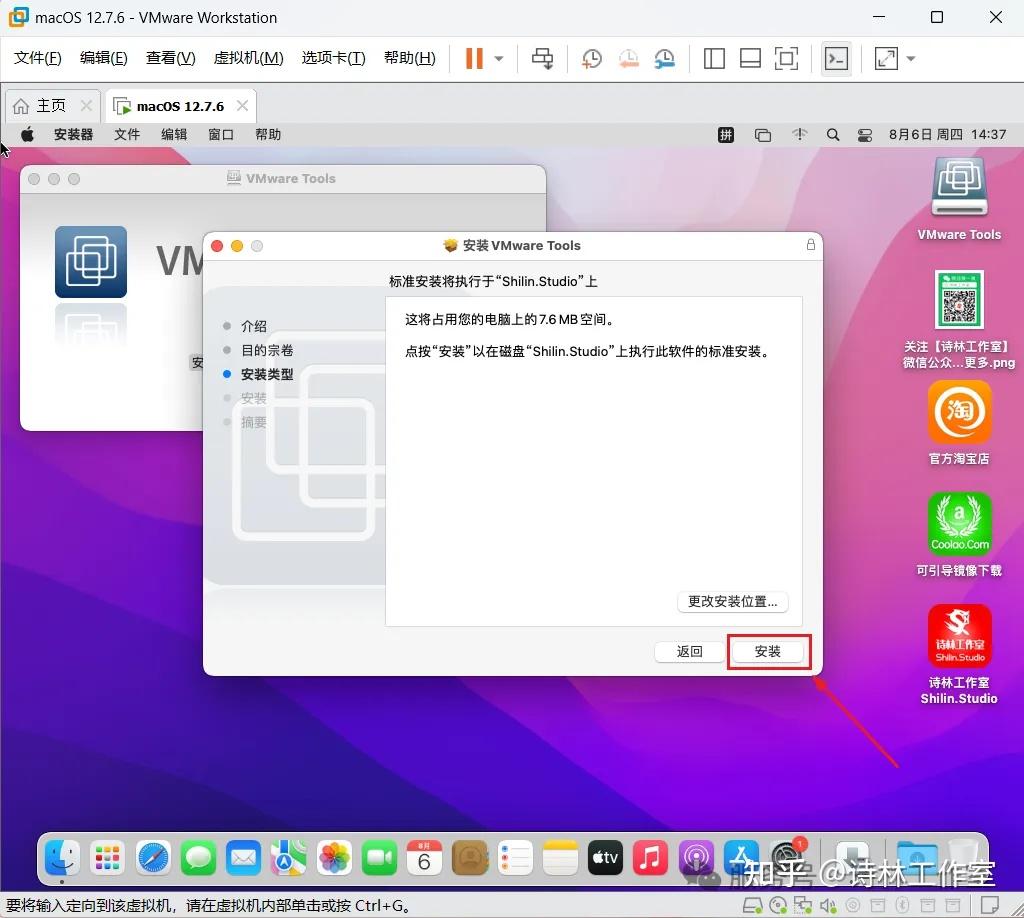
Task: Open the Apple menu
Action: click(x=27, y=135)
